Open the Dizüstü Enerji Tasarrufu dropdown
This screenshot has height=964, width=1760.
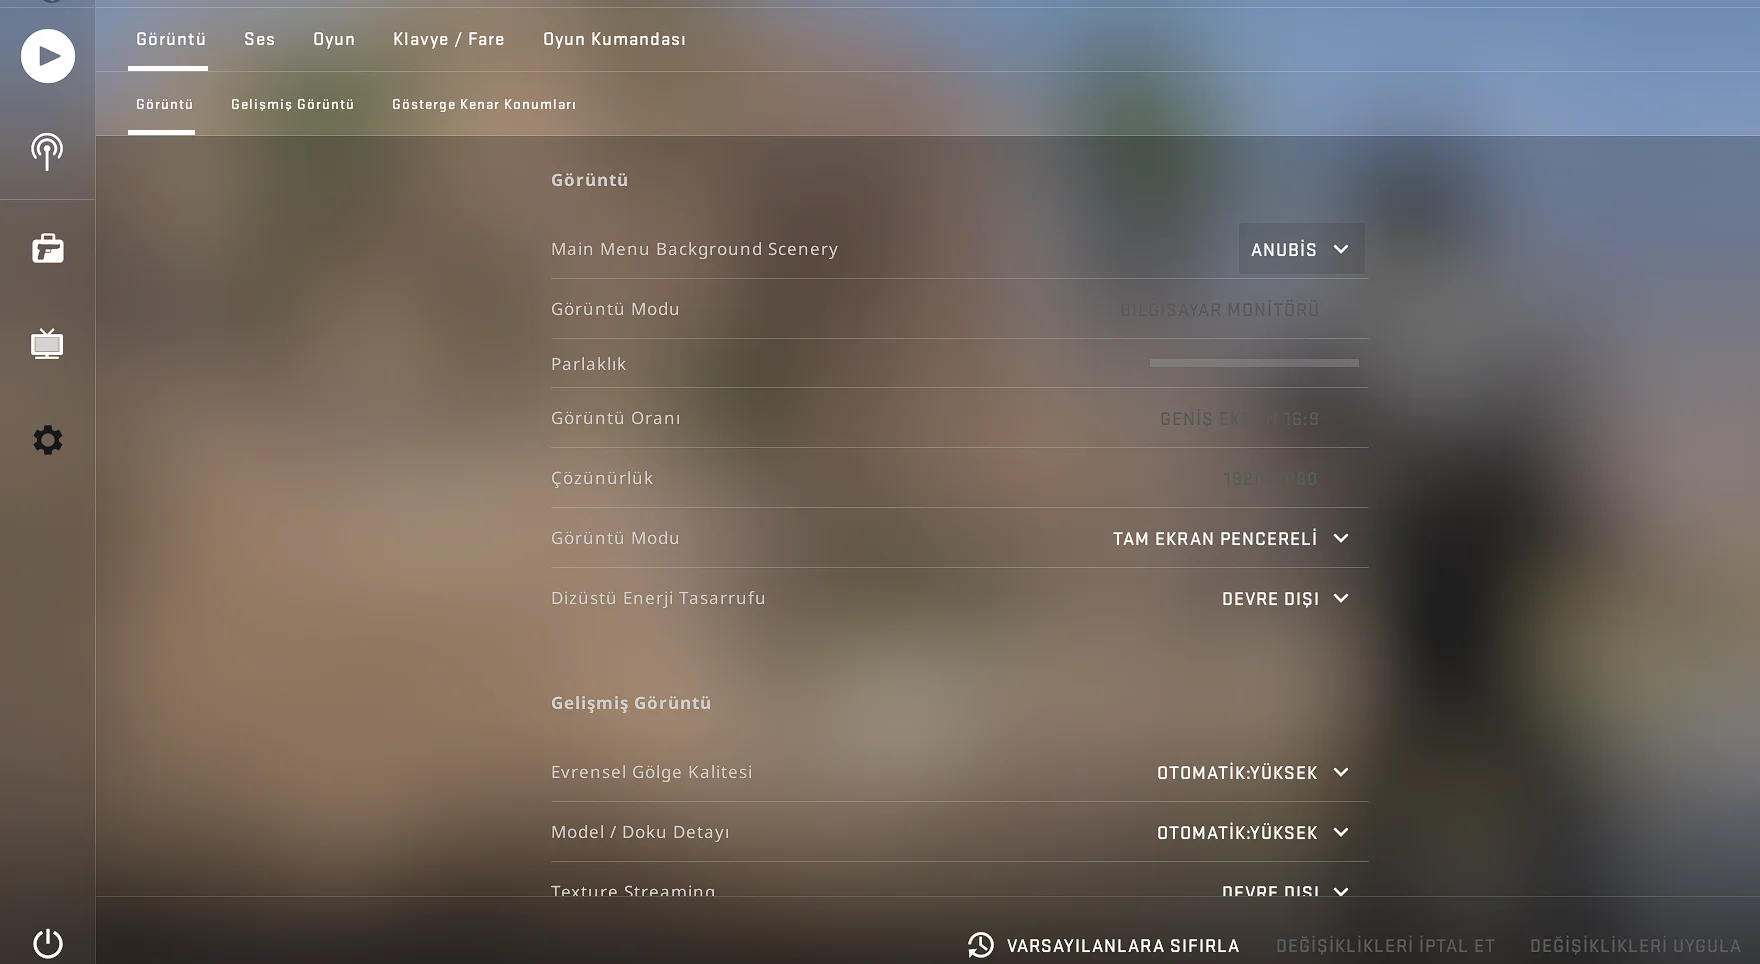pyautogui.click(x=1285, y=599)
